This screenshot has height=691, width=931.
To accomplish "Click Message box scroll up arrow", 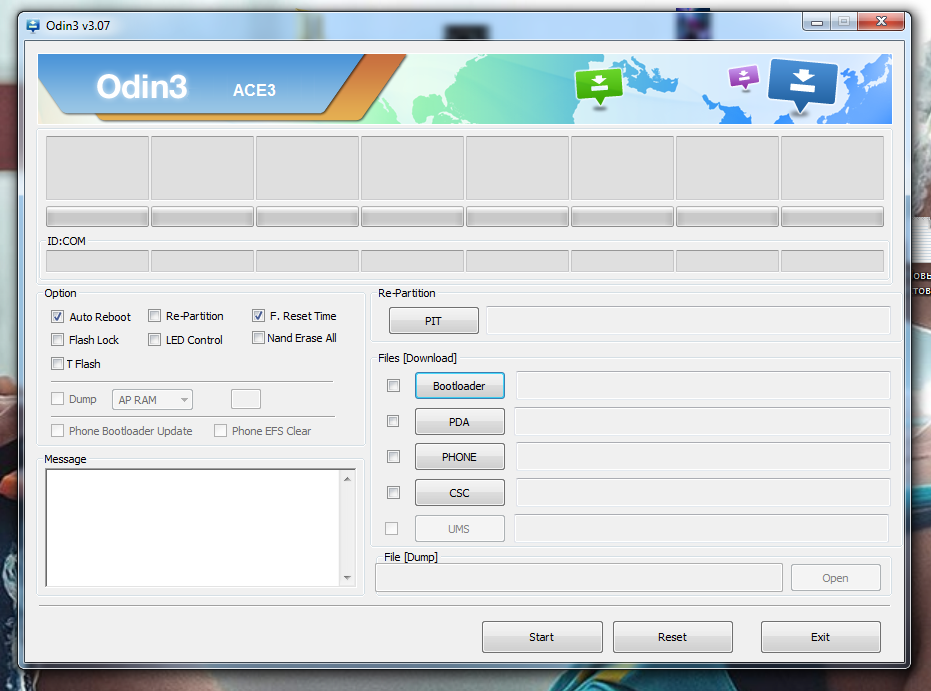I will point(347,478).
